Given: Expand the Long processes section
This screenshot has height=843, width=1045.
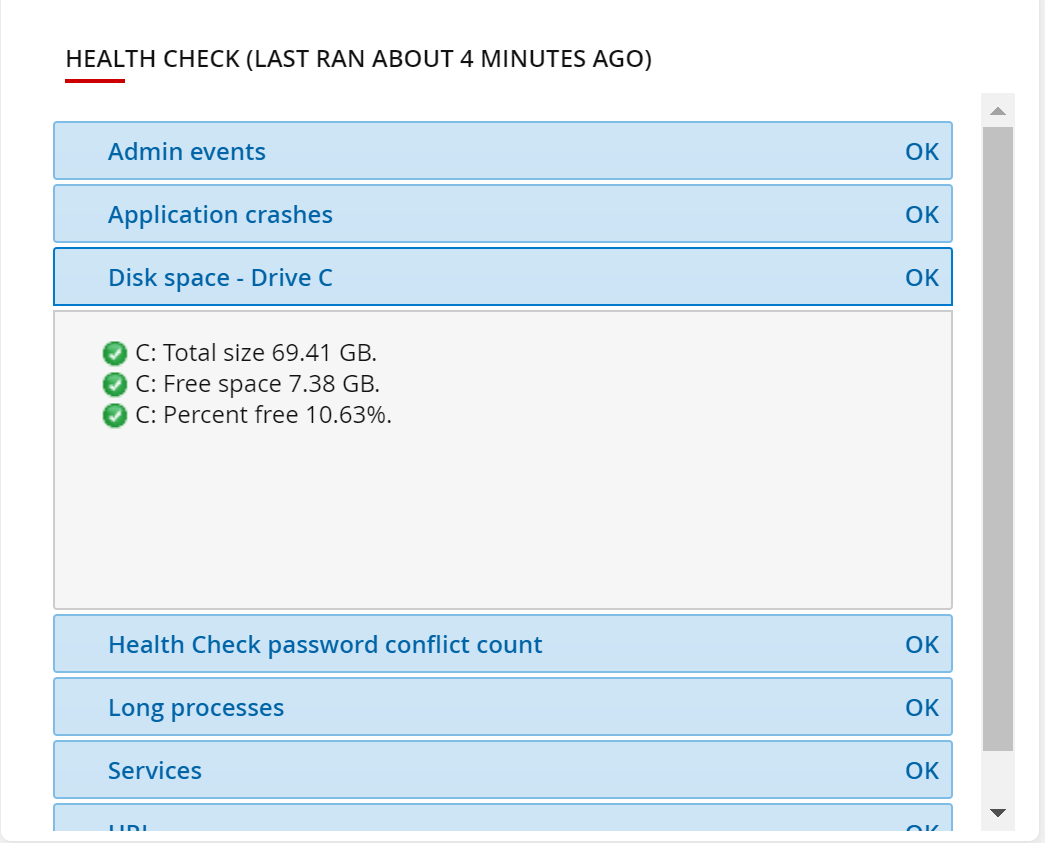Looking at the screenshot, I should (196, 708).
